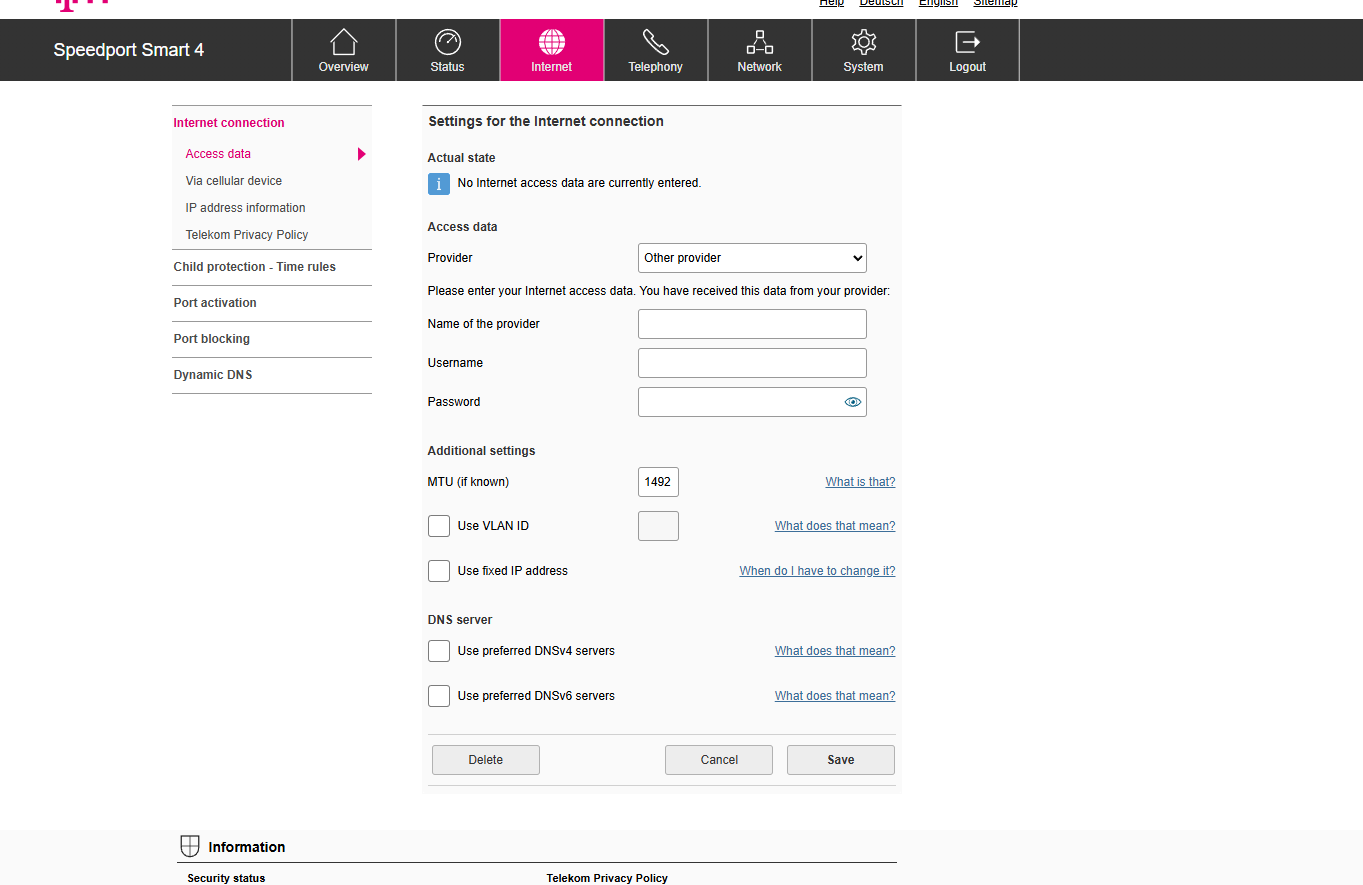Click the blue info icon under Actual state

[x=438, y=184]
